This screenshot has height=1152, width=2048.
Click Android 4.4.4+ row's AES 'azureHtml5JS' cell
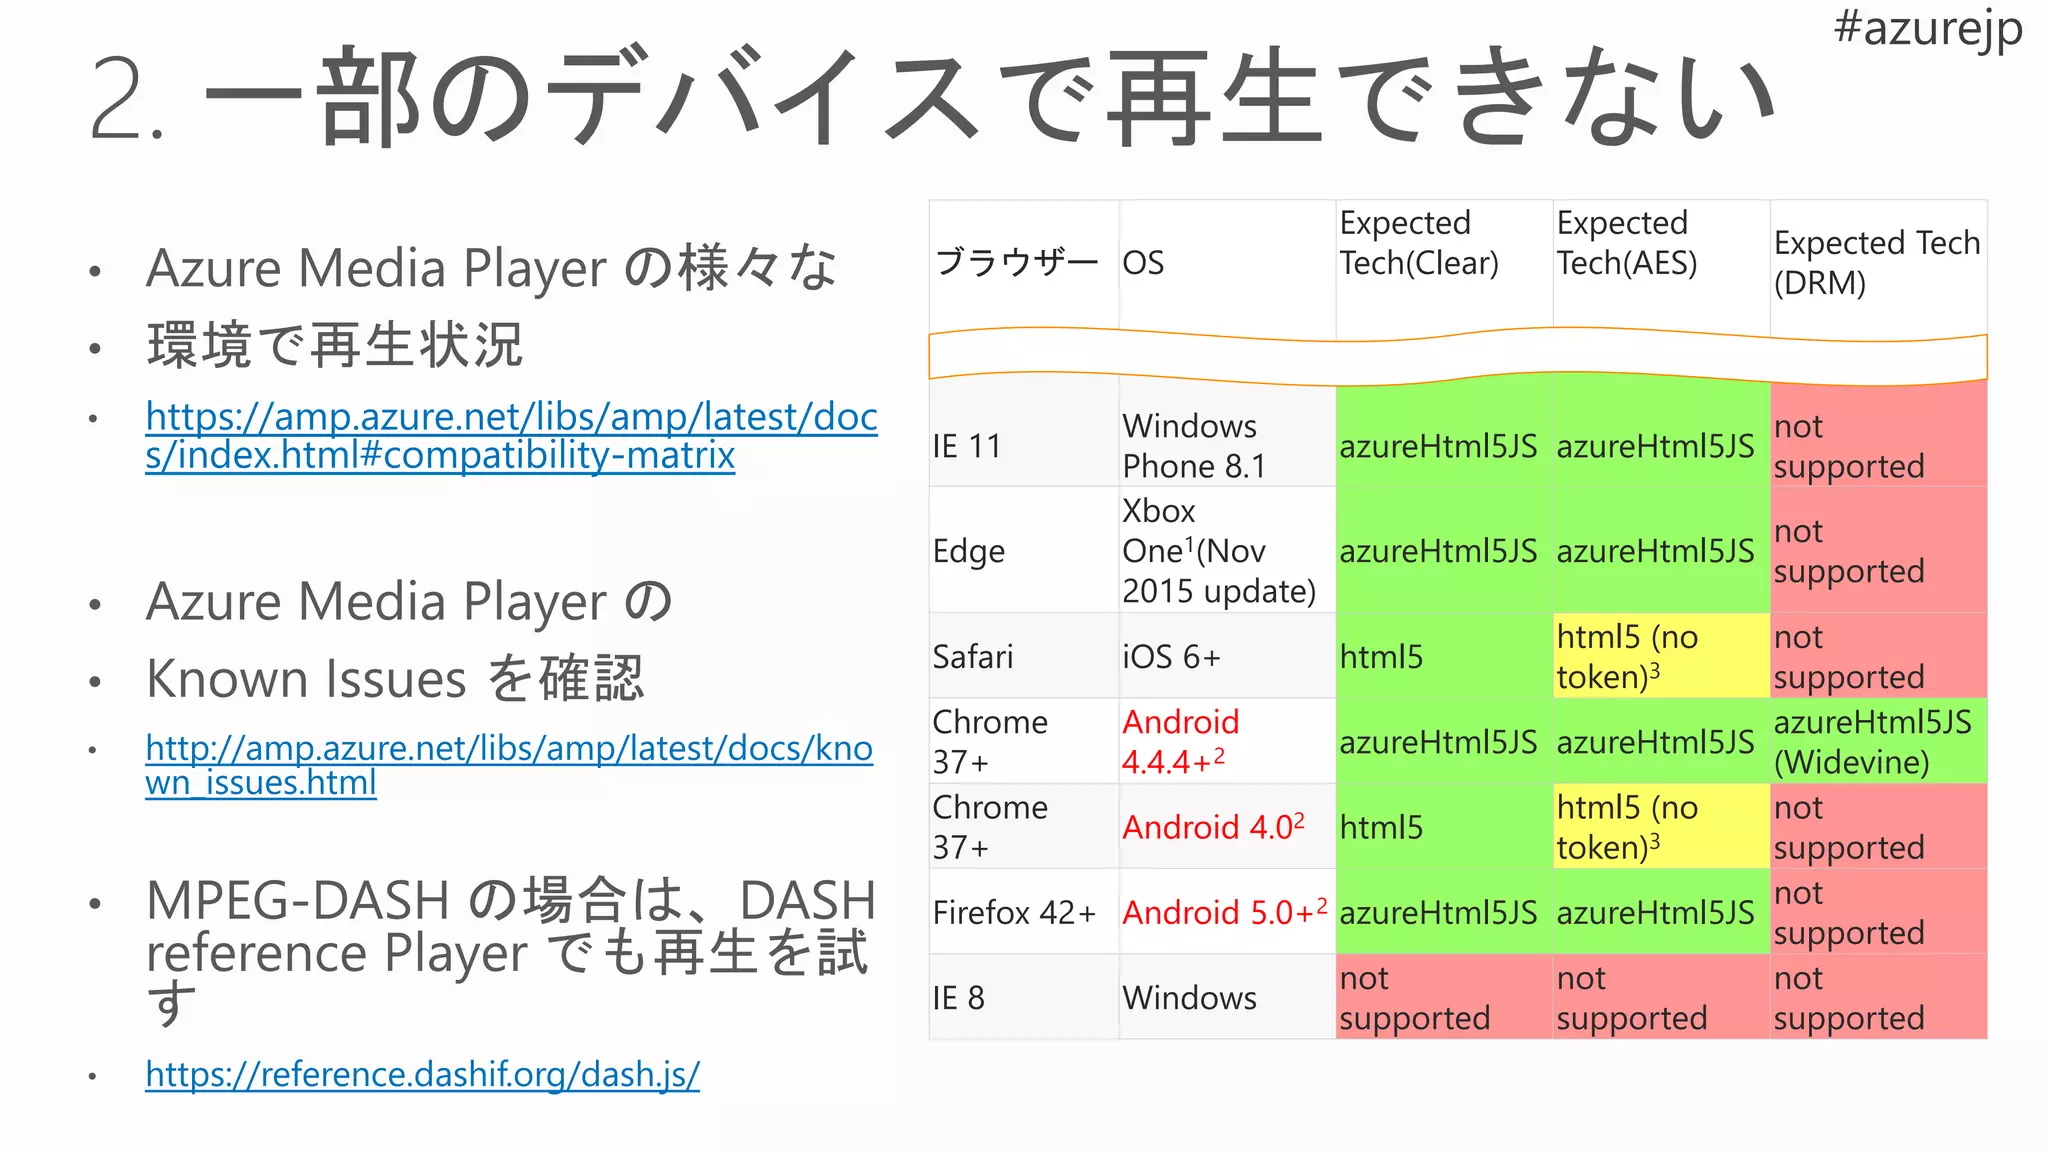[x=1661, y=741]
